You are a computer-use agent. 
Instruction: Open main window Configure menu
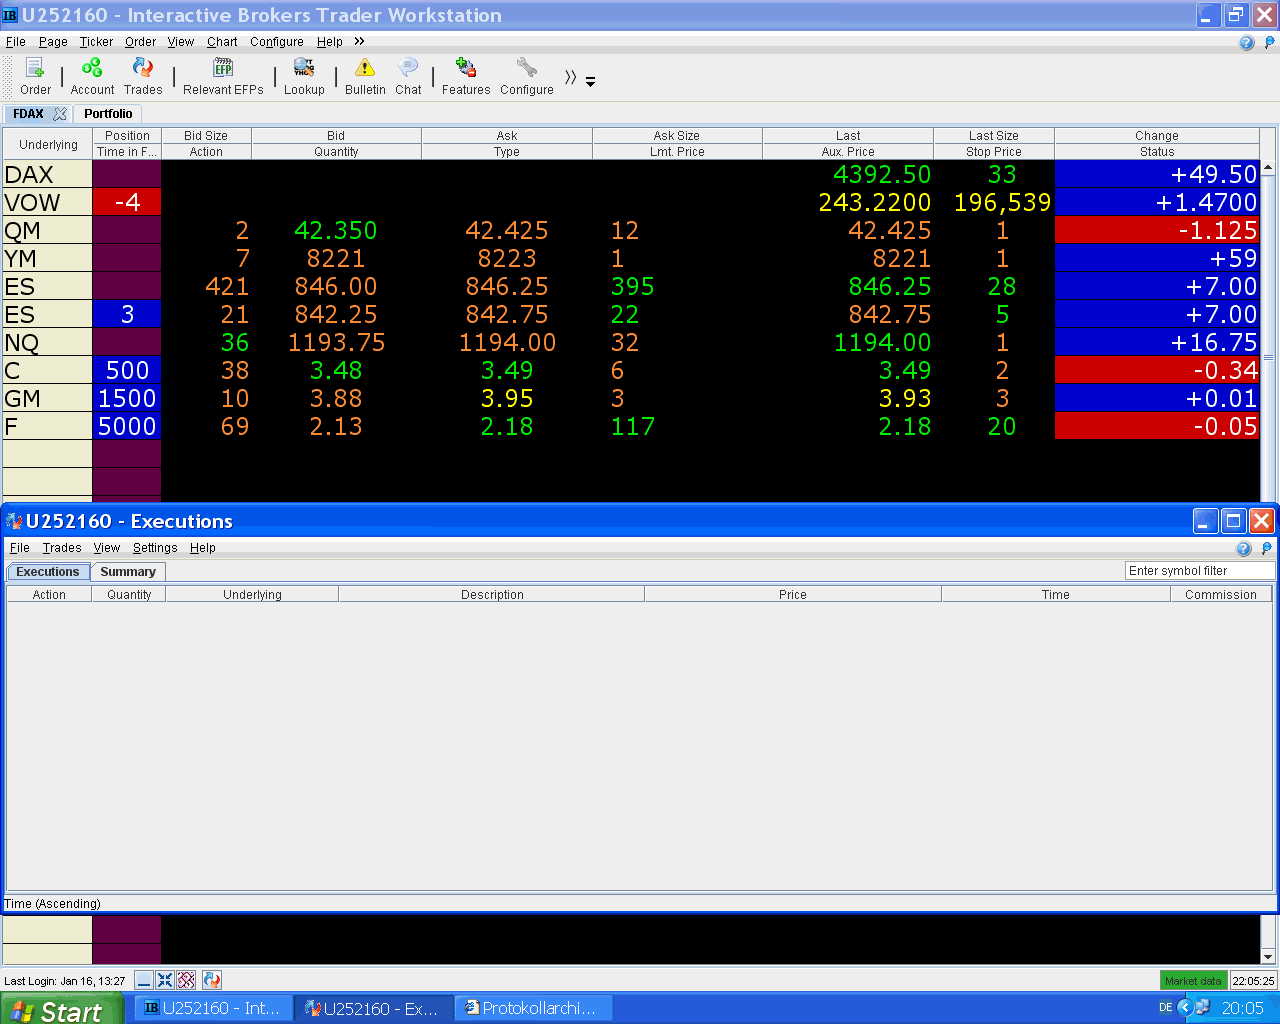pos(277,42)
